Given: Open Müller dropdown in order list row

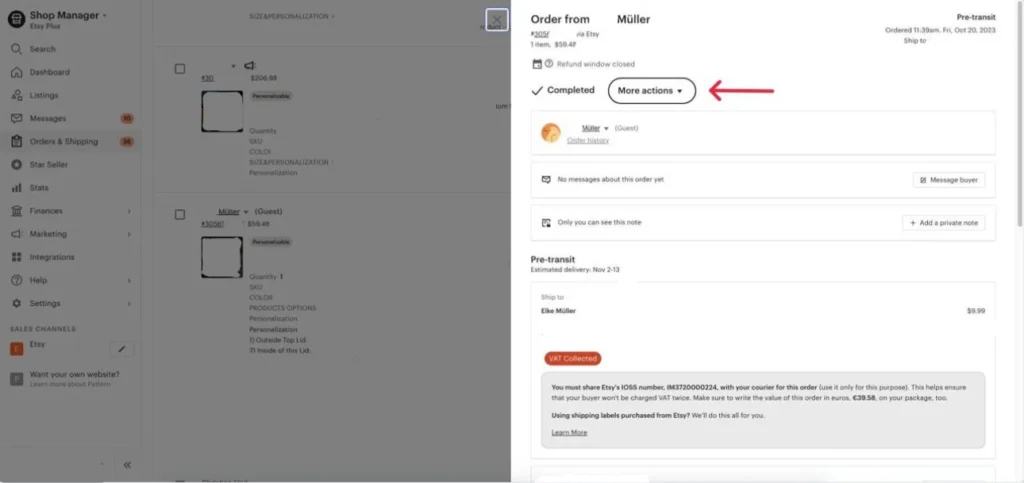Looking at the screenshot, I should click(246, 212).
